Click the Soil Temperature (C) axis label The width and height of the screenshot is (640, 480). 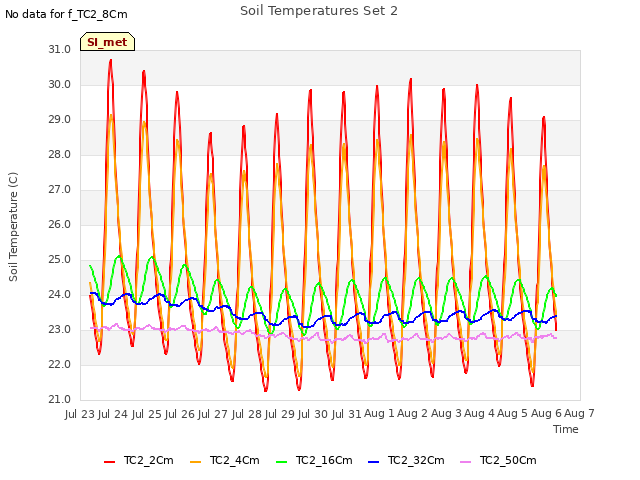[13, 227]
